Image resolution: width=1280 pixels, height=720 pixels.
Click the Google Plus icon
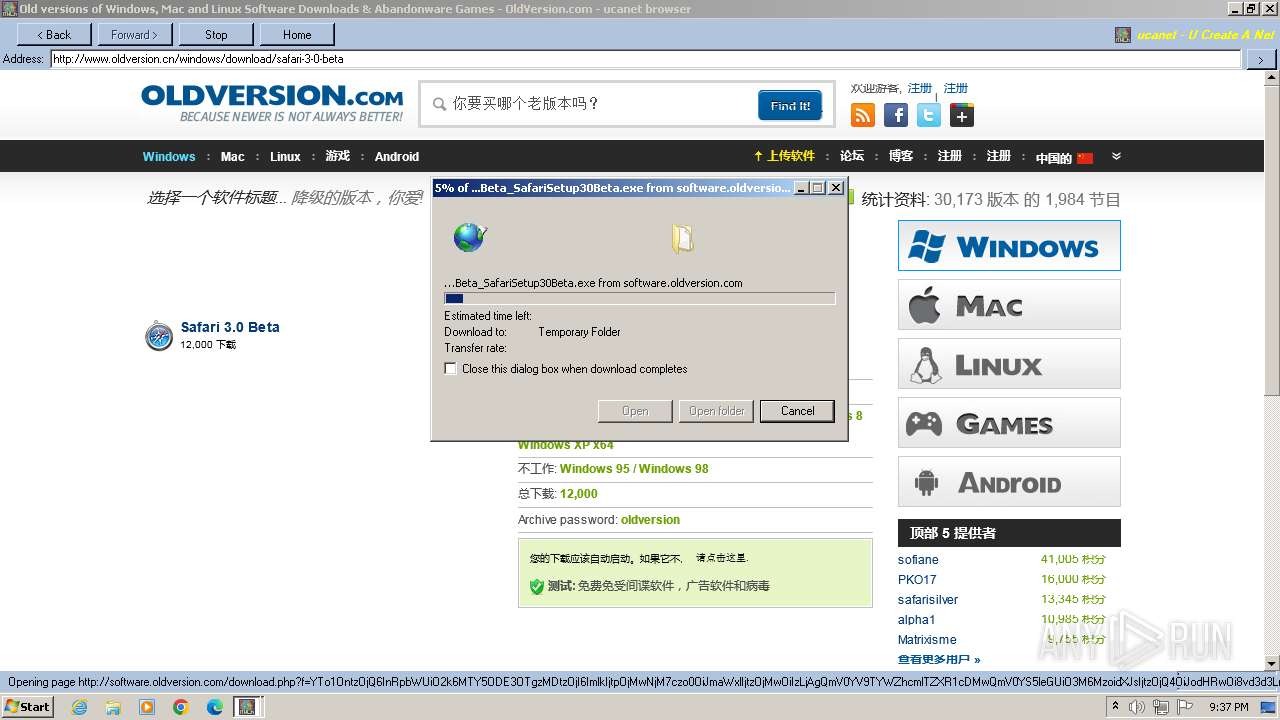962,115
